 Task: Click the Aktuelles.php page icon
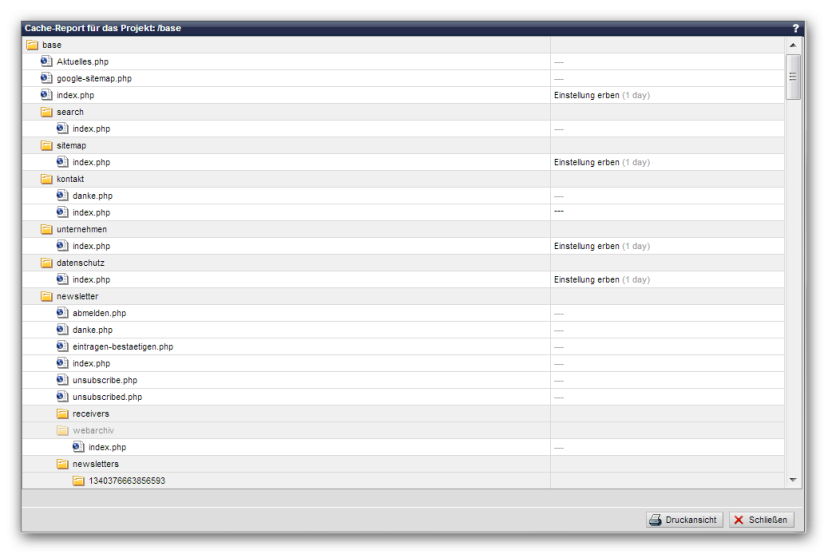point(46,61)
